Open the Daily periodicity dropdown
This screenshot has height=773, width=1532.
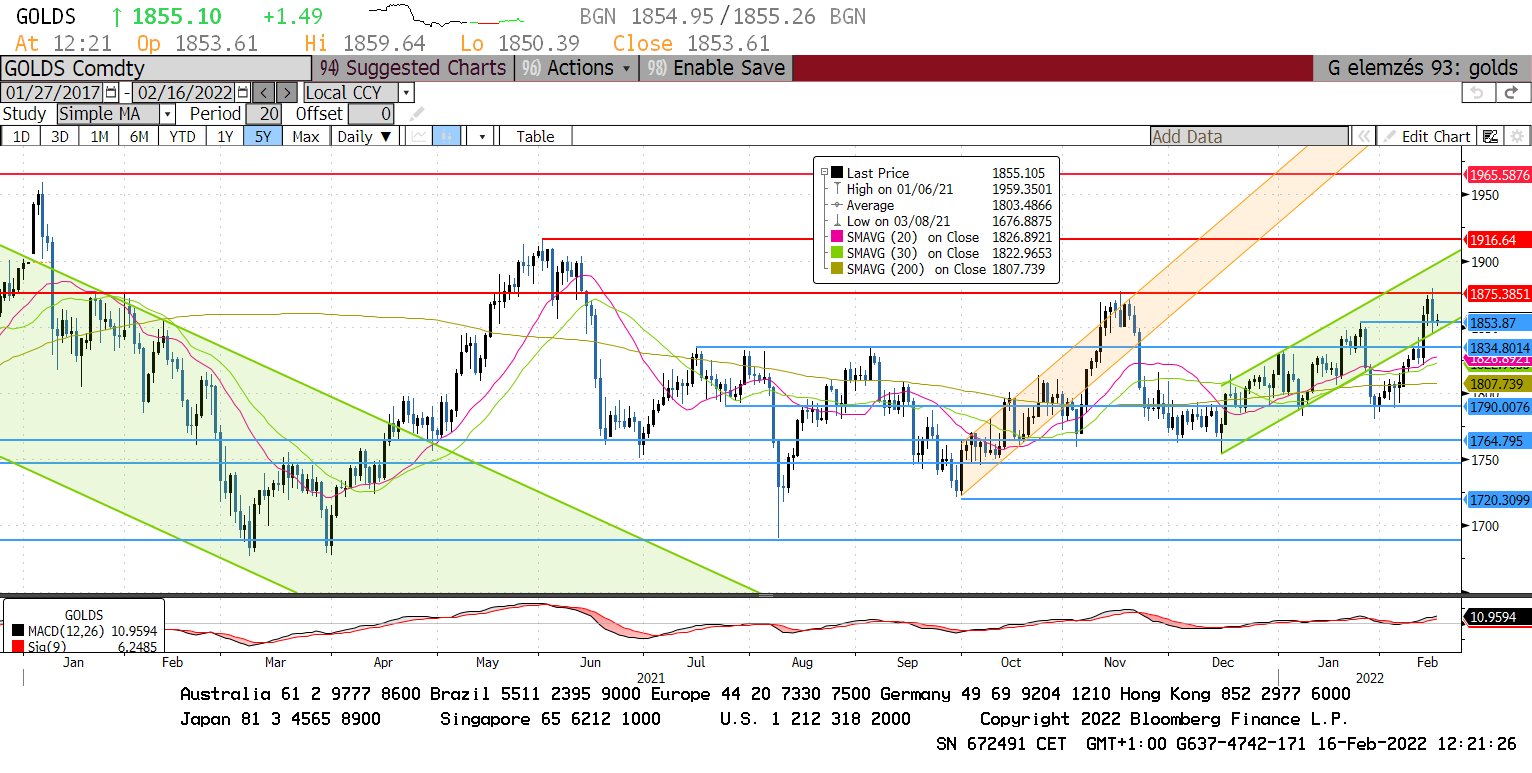pyautogui.click(x=364, y=136)
